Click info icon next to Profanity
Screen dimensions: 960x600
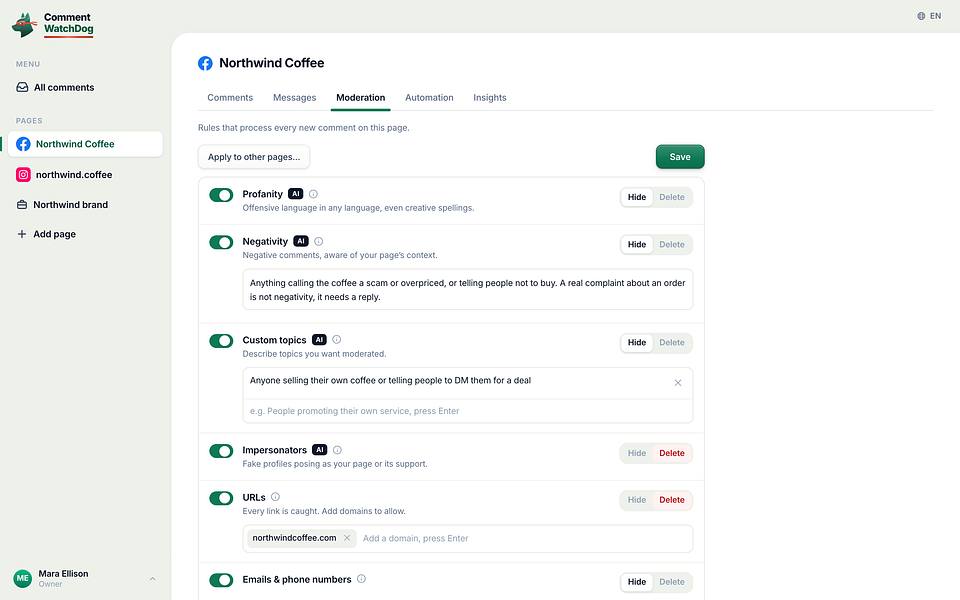coord(313,194)
